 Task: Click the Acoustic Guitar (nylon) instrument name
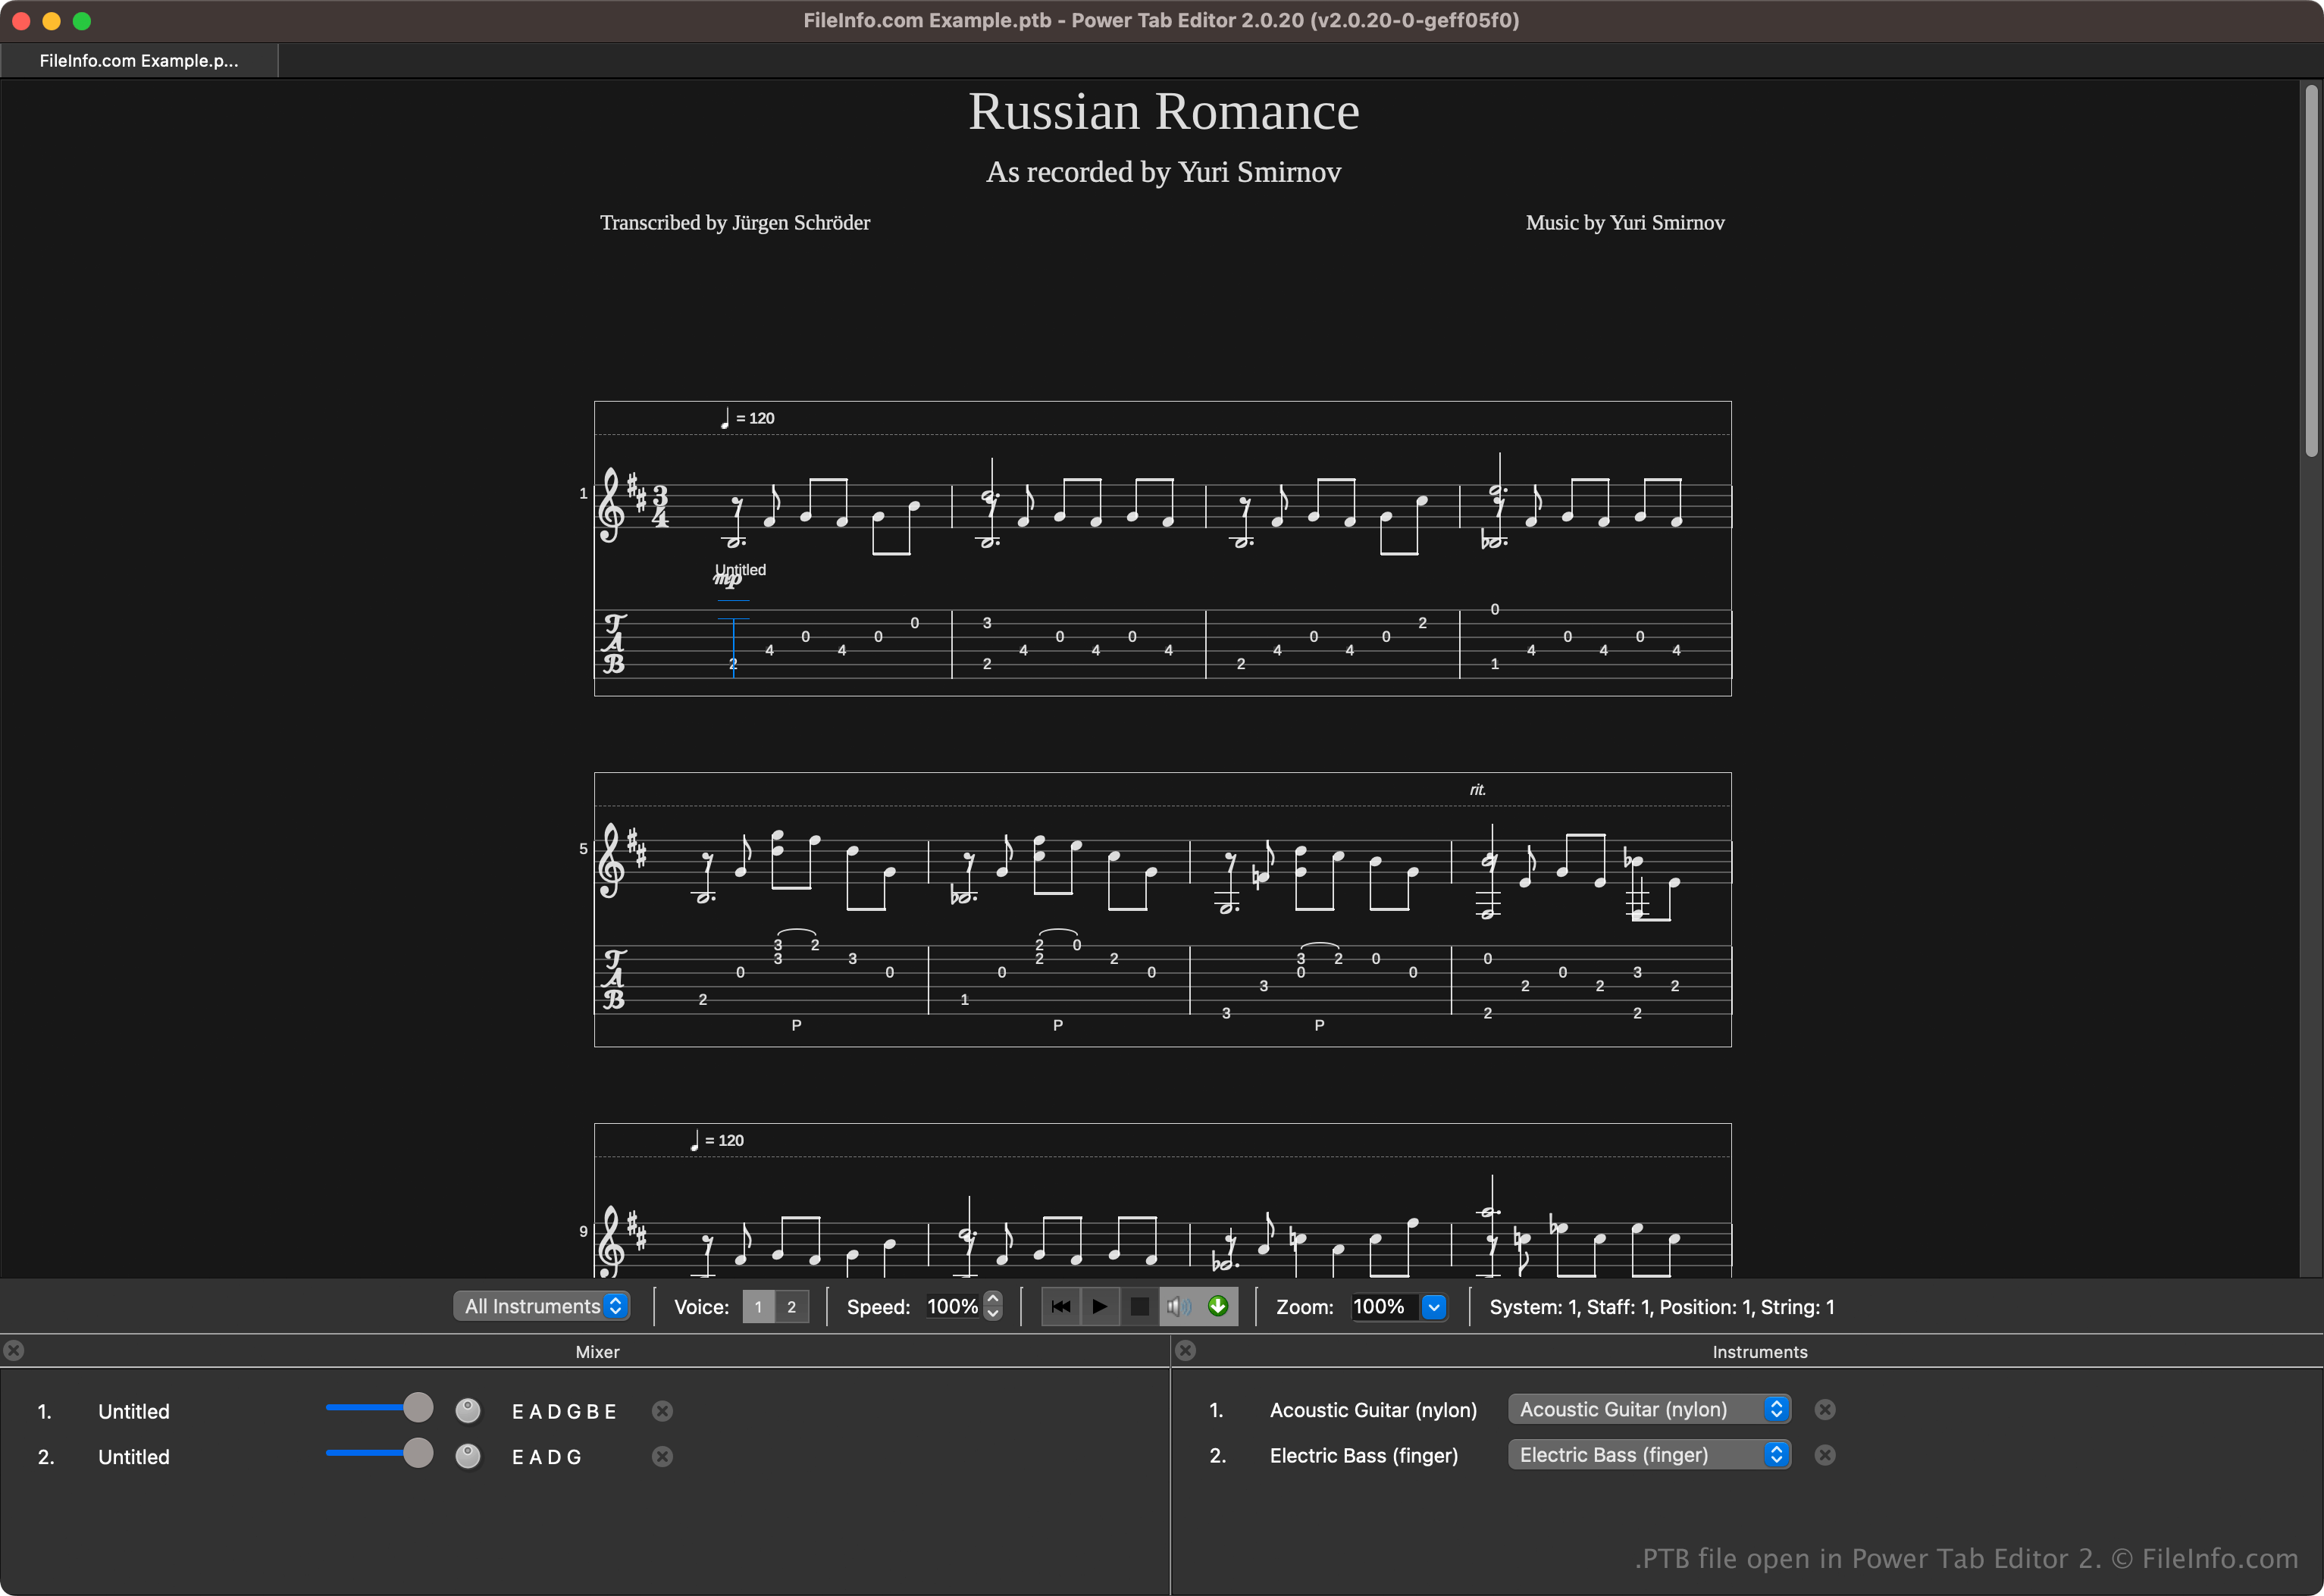(x=1373, y=1410)
